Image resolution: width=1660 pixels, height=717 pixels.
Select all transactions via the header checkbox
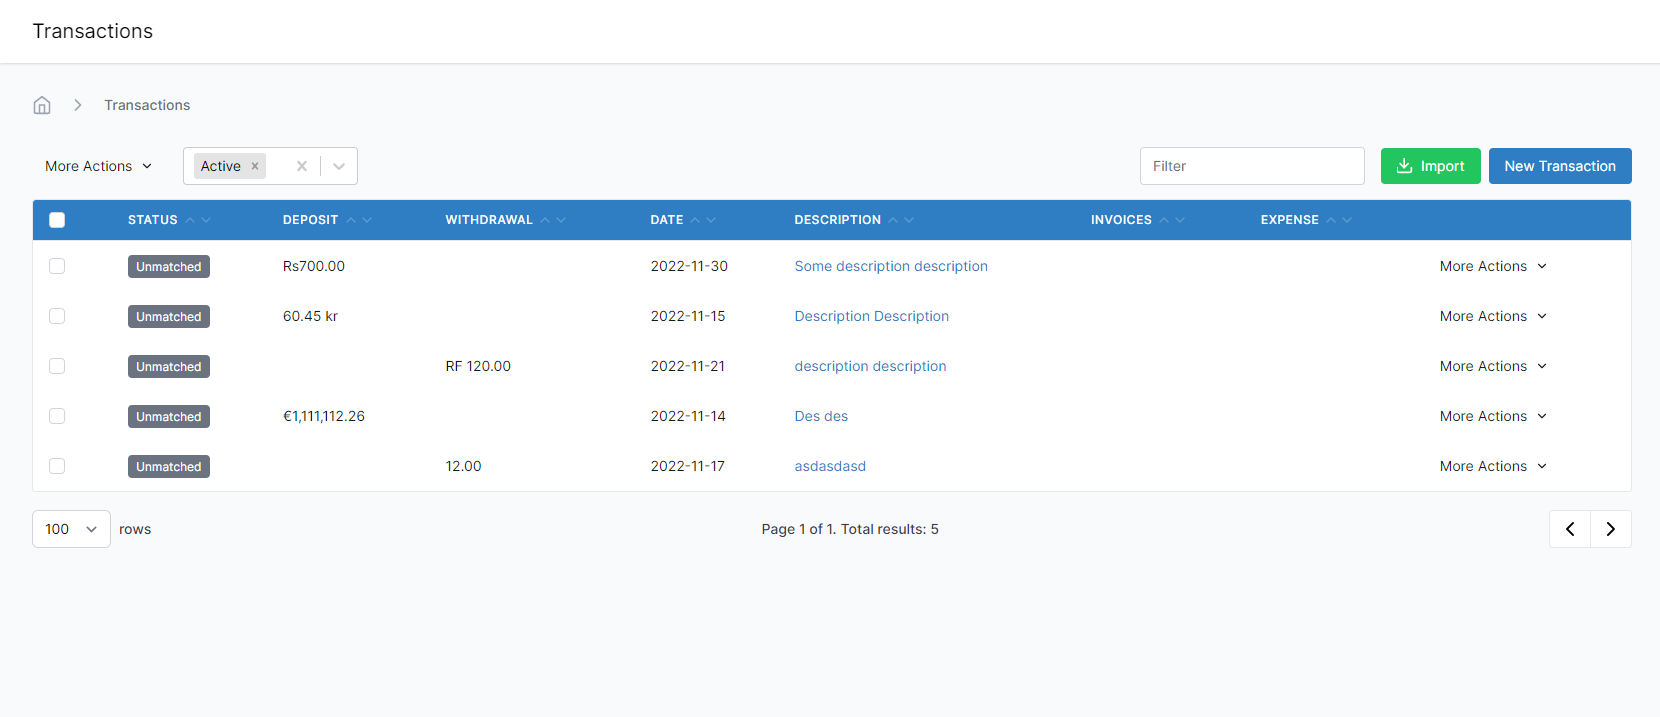[57, 220]
